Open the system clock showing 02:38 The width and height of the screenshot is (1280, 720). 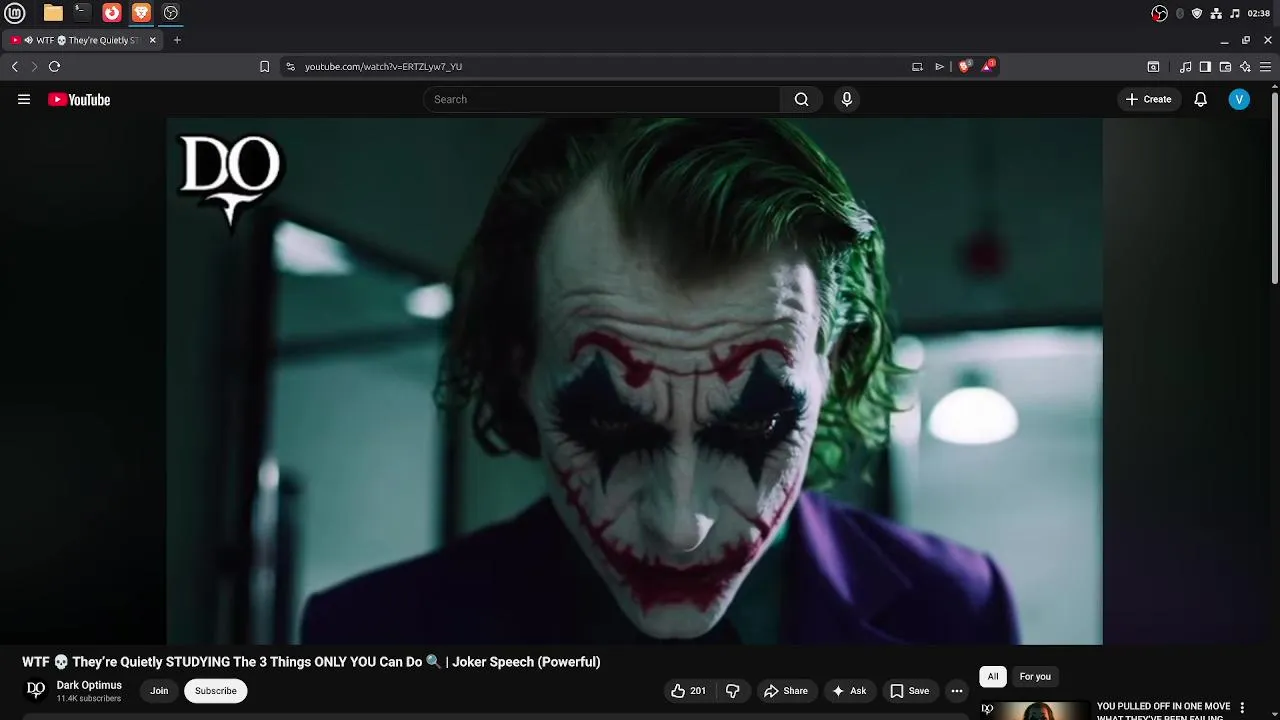point(1259,13)
